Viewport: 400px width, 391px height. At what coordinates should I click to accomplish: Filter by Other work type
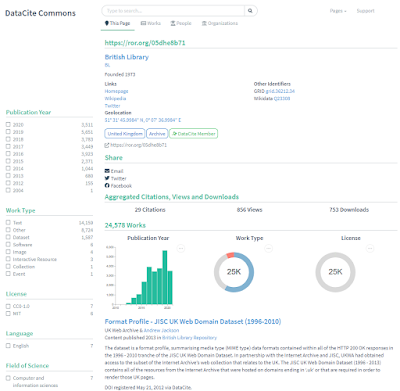(8, 230)
